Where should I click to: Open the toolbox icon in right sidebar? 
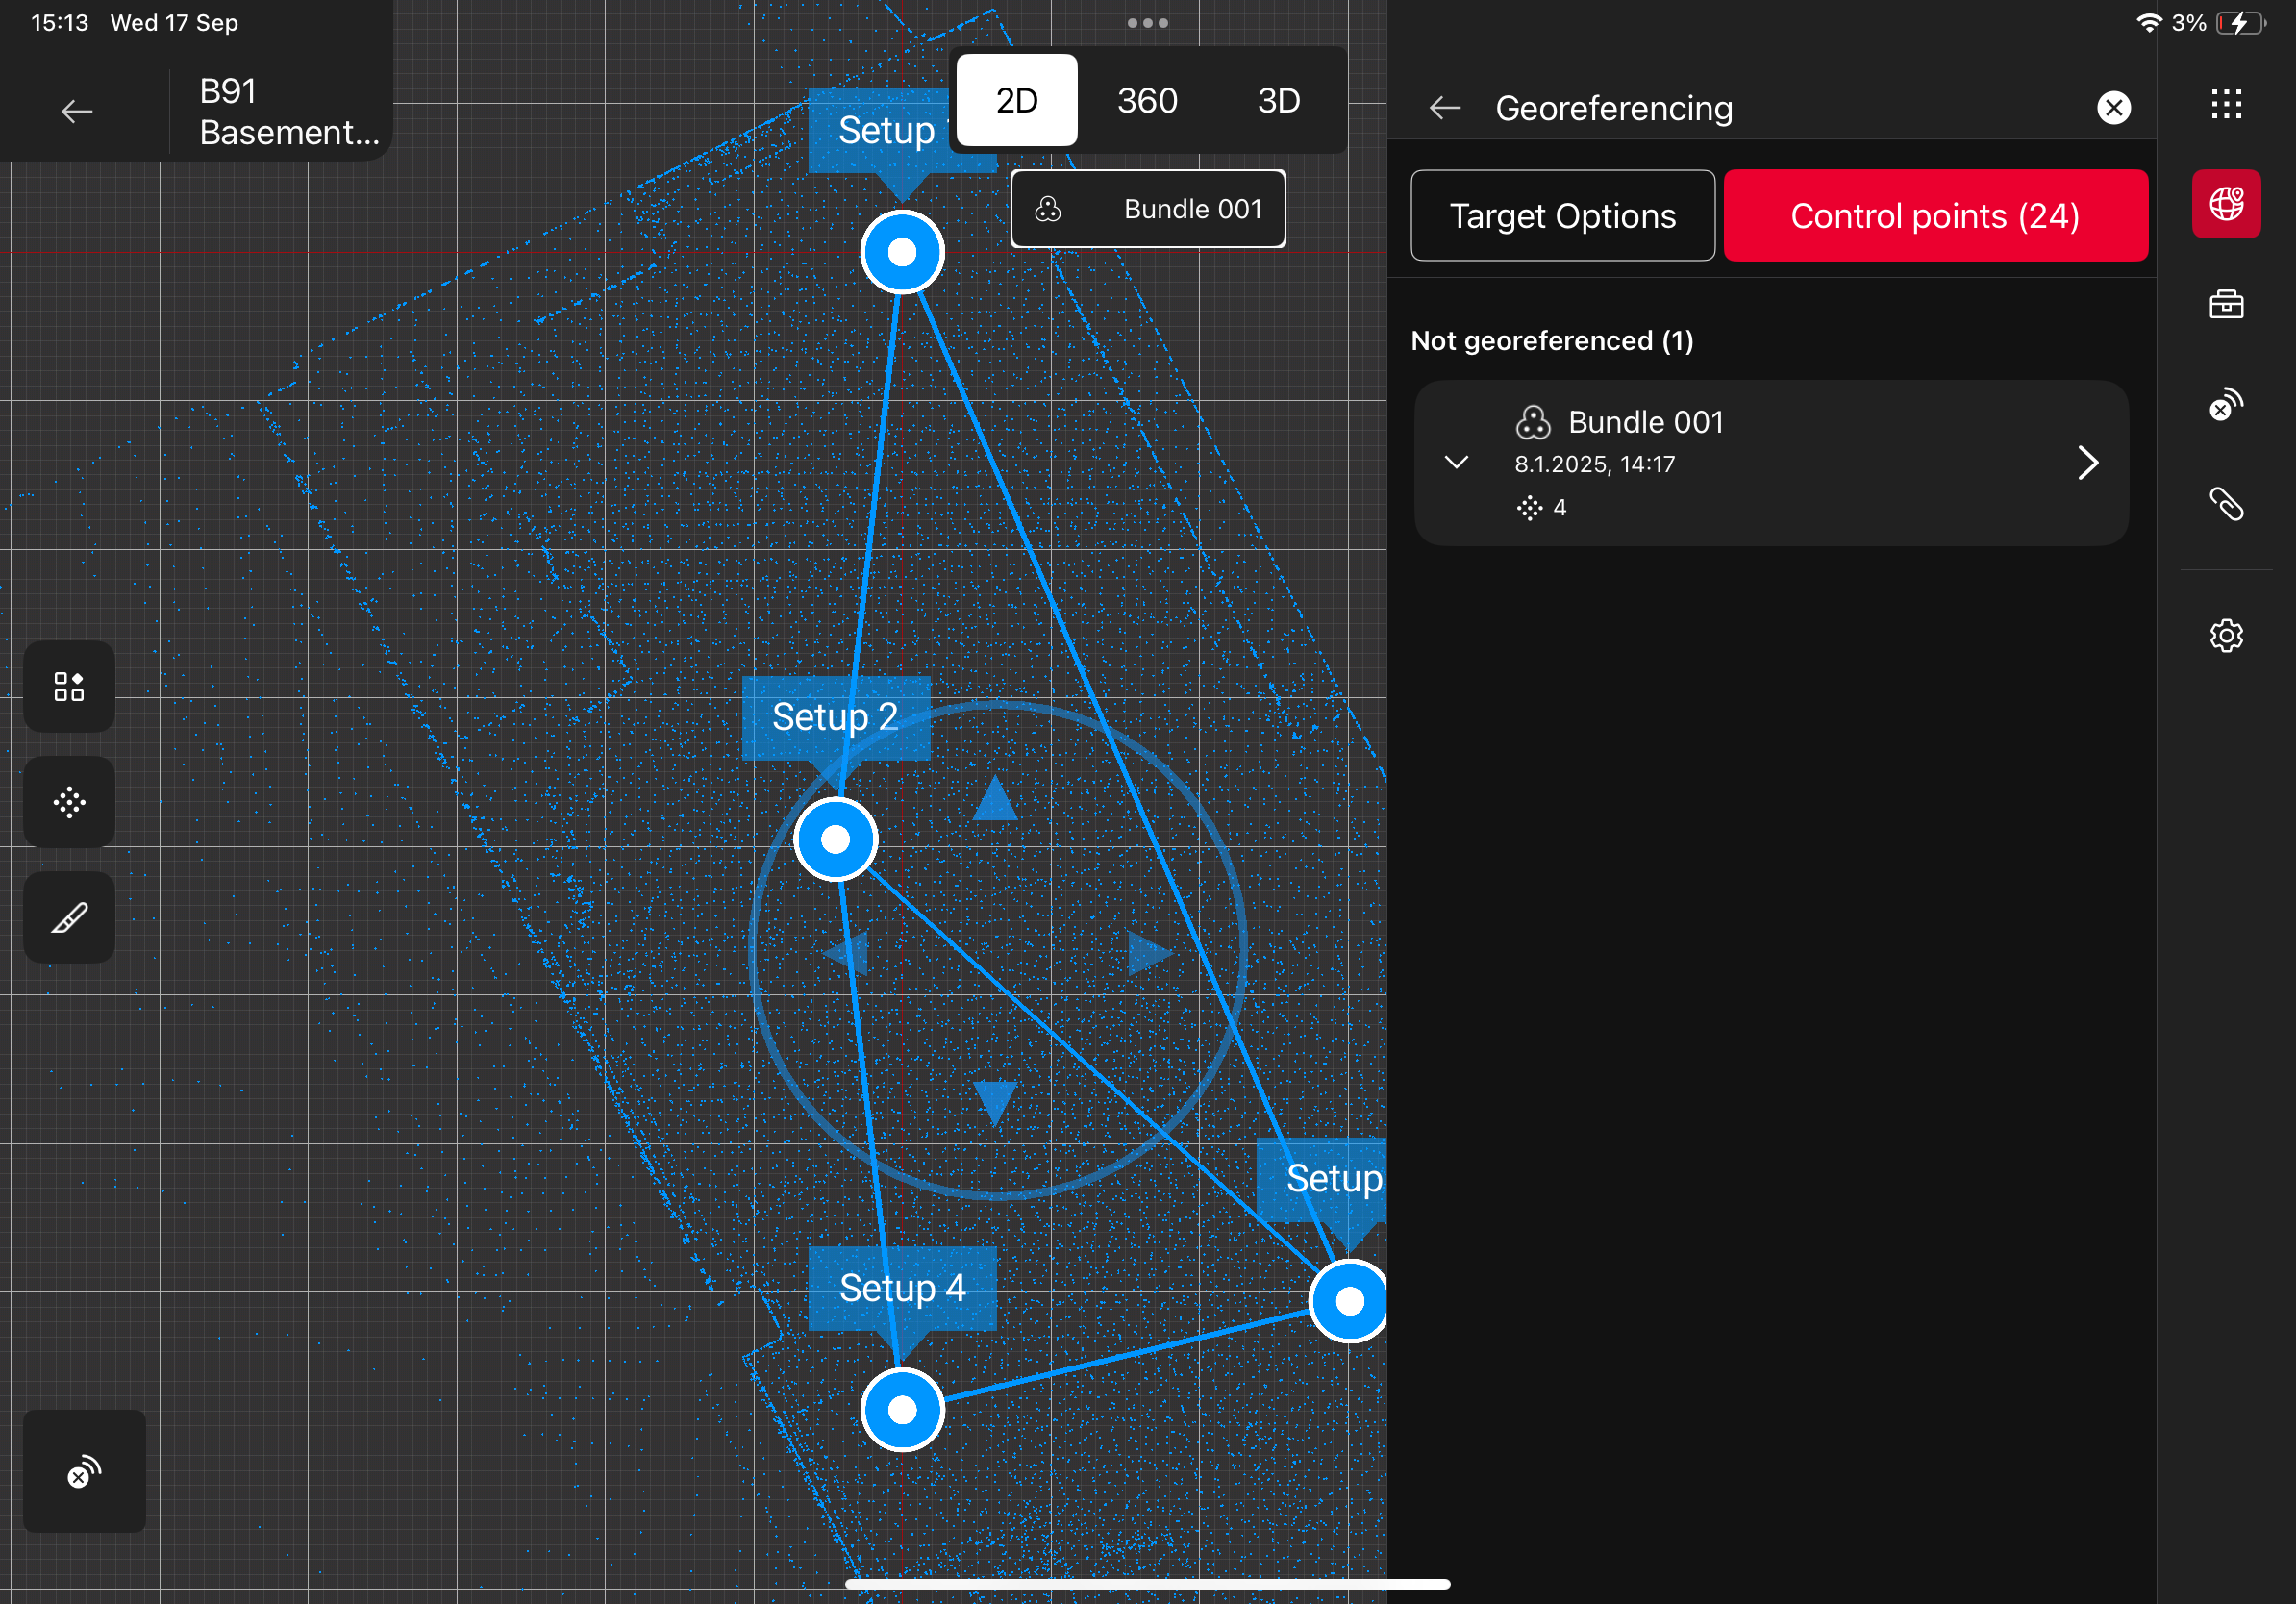point(2225,304)
